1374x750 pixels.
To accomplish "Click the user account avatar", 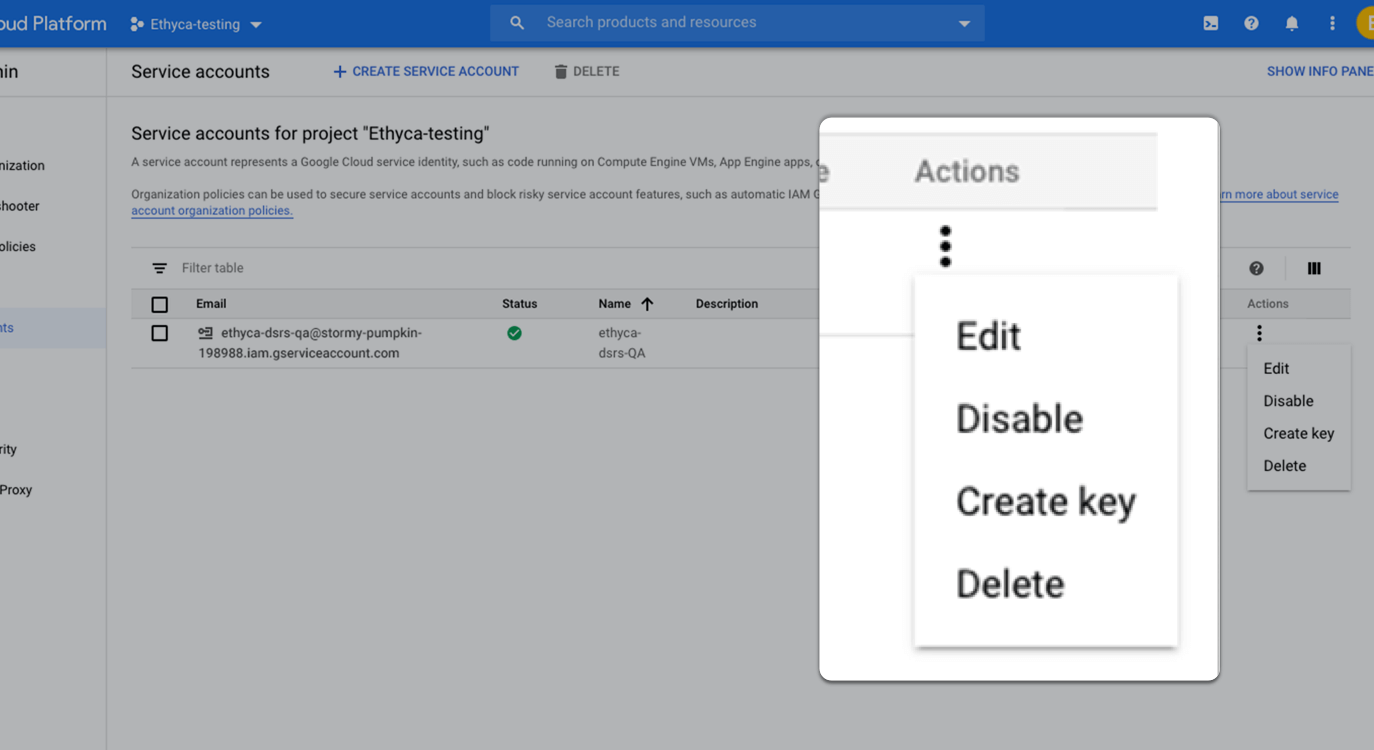I will click(x=1365, y=23).
